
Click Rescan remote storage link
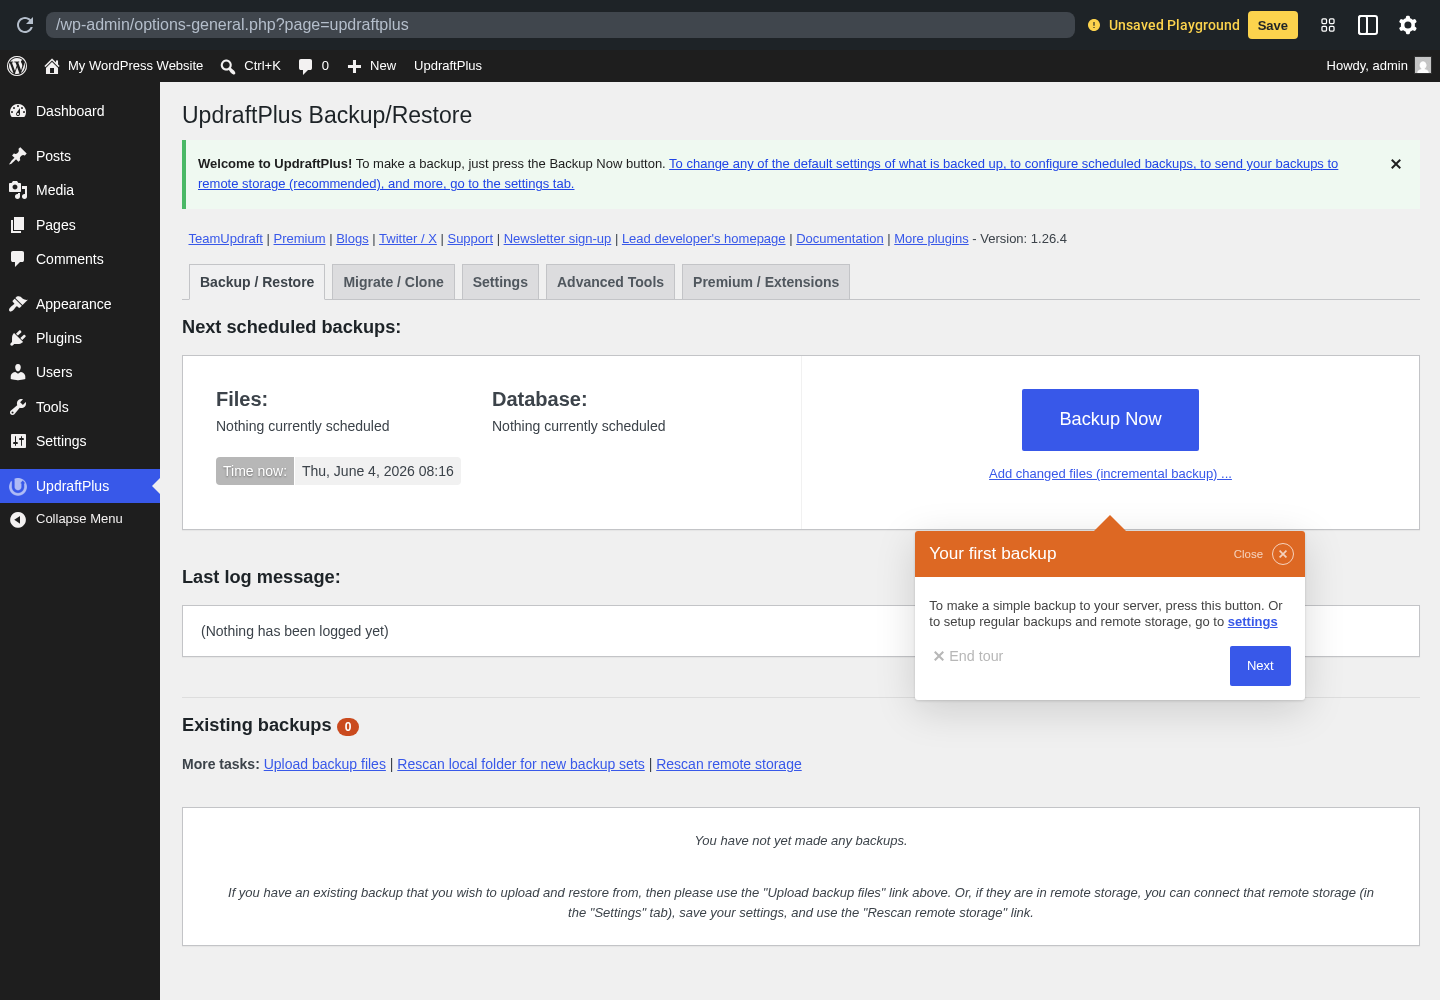tap(729, 764)
